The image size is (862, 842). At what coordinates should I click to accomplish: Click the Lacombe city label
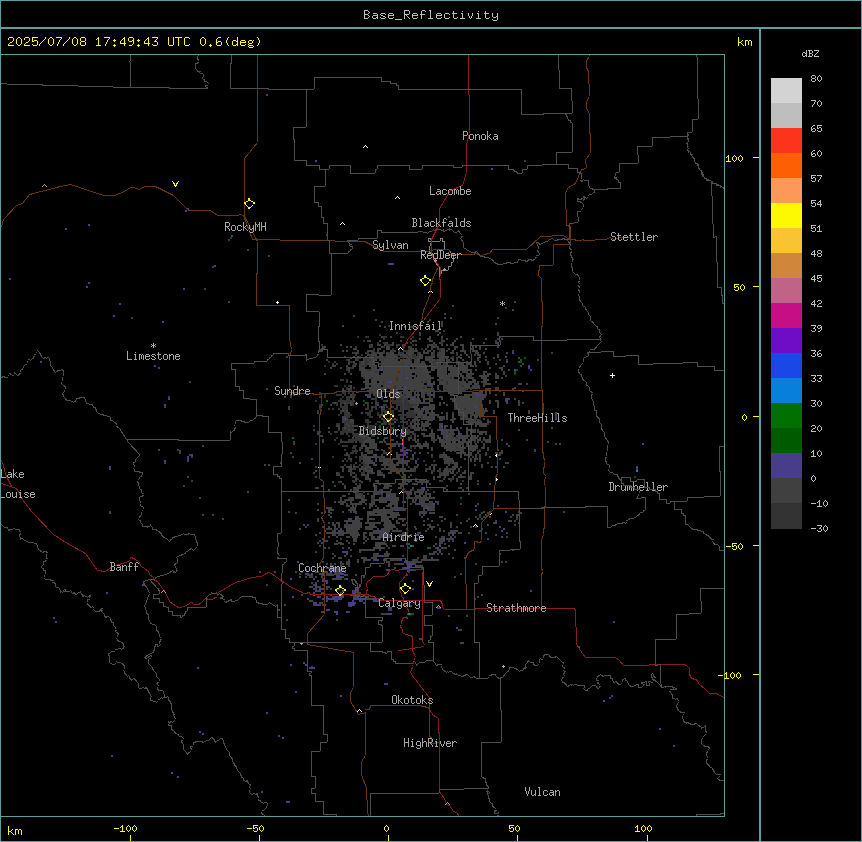(450, 191)
